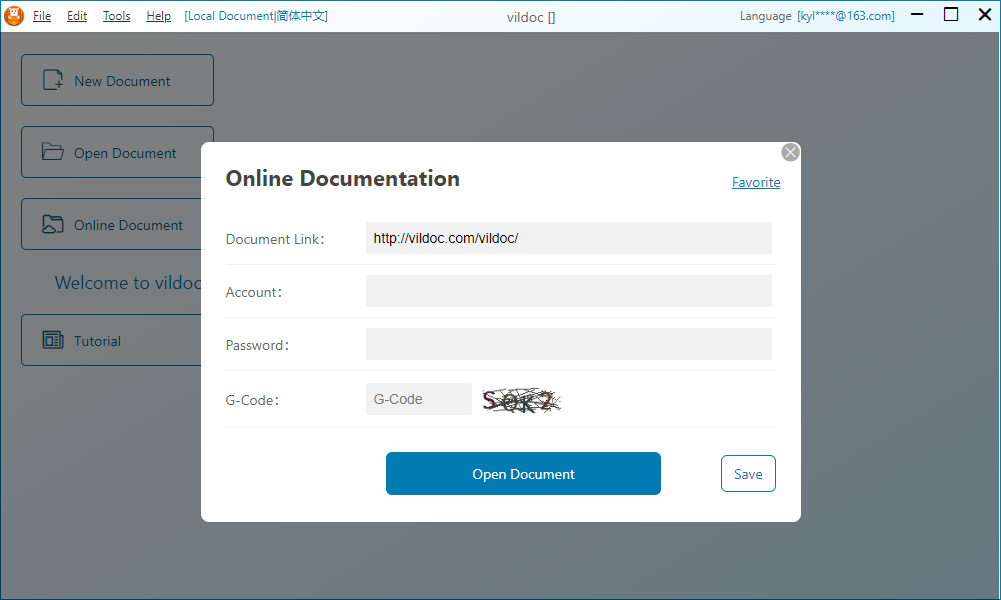Click the Tutorial book icon
This screenshot has height=600, width=1001.
52,341
